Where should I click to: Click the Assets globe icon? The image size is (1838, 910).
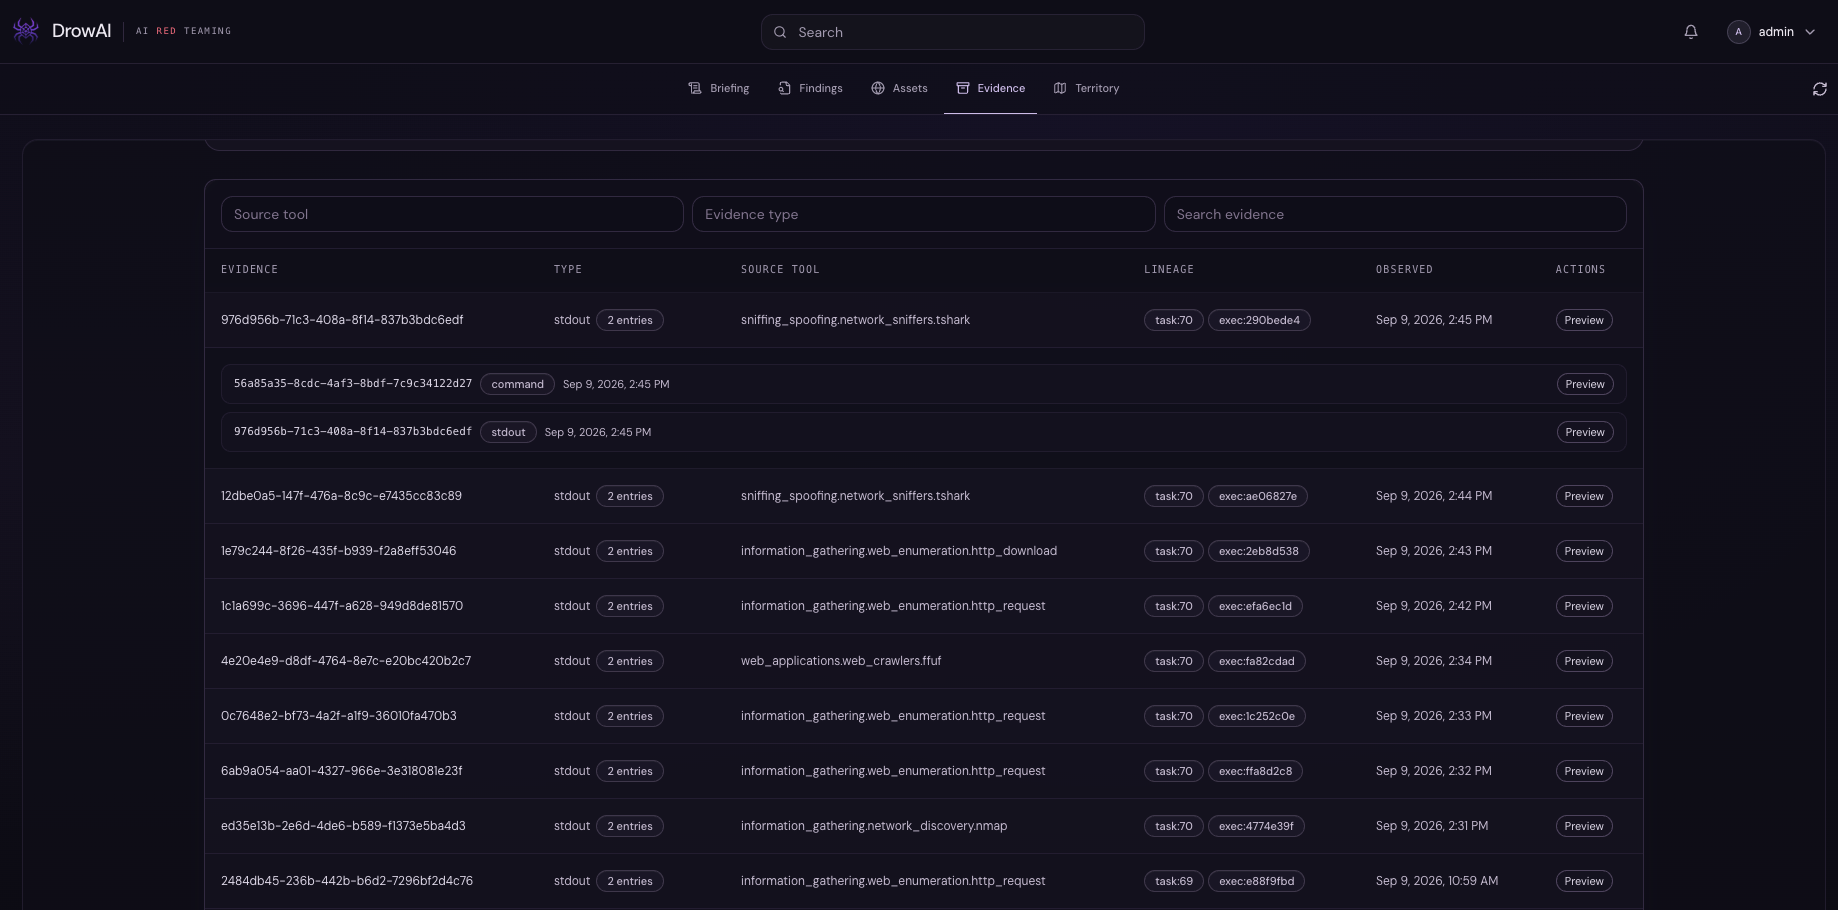[878, 88]
